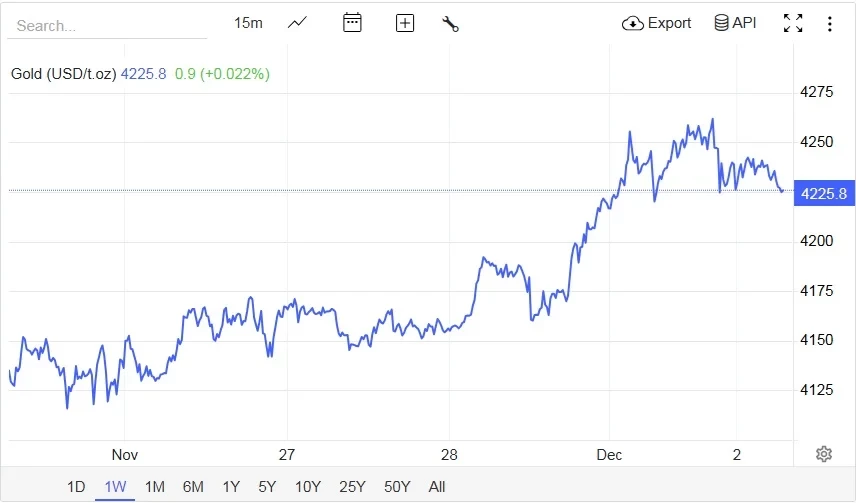The height and width of the screenshot is (503, 856).
Task: Click the Search input field
Action: 107,26
